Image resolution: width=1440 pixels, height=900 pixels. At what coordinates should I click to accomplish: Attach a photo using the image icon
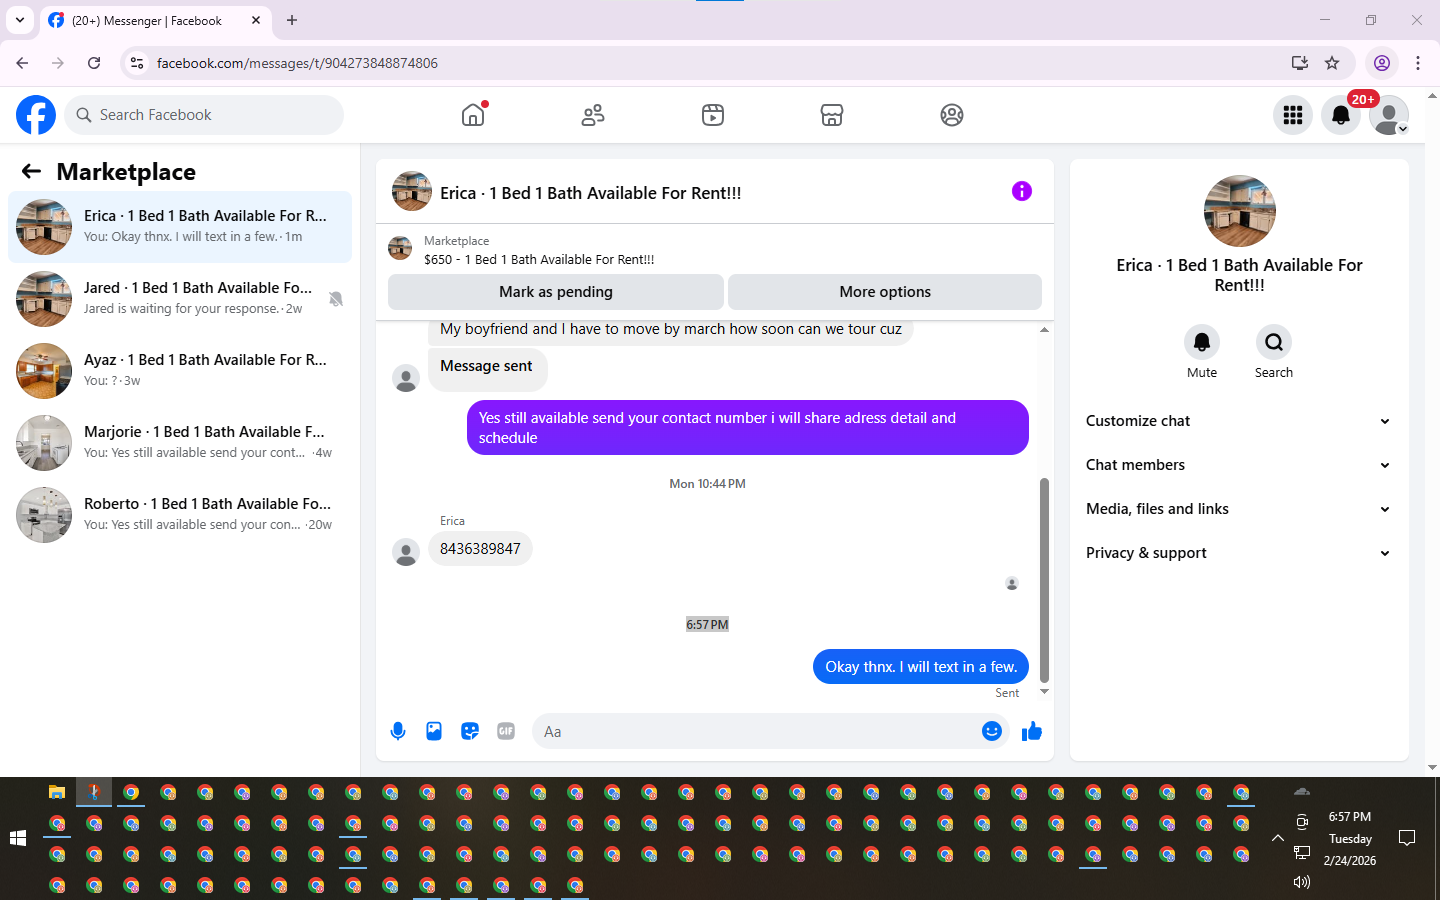coord(434,731)
